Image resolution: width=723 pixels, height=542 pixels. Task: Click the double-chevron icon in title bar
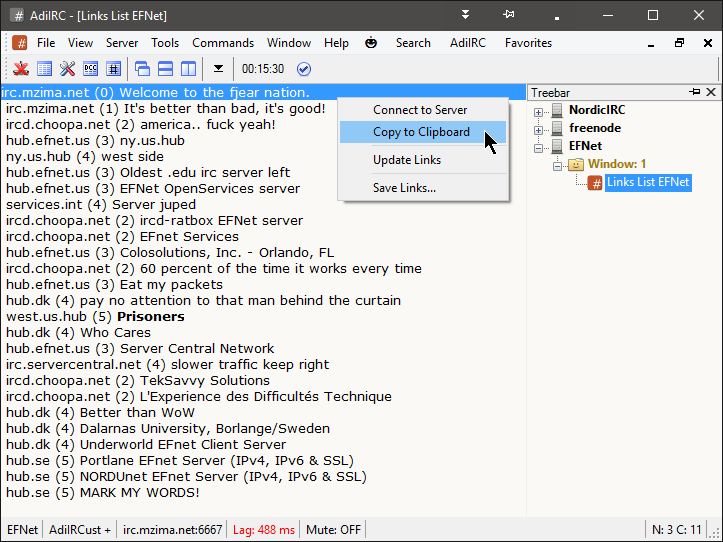[x=466, y=15]
